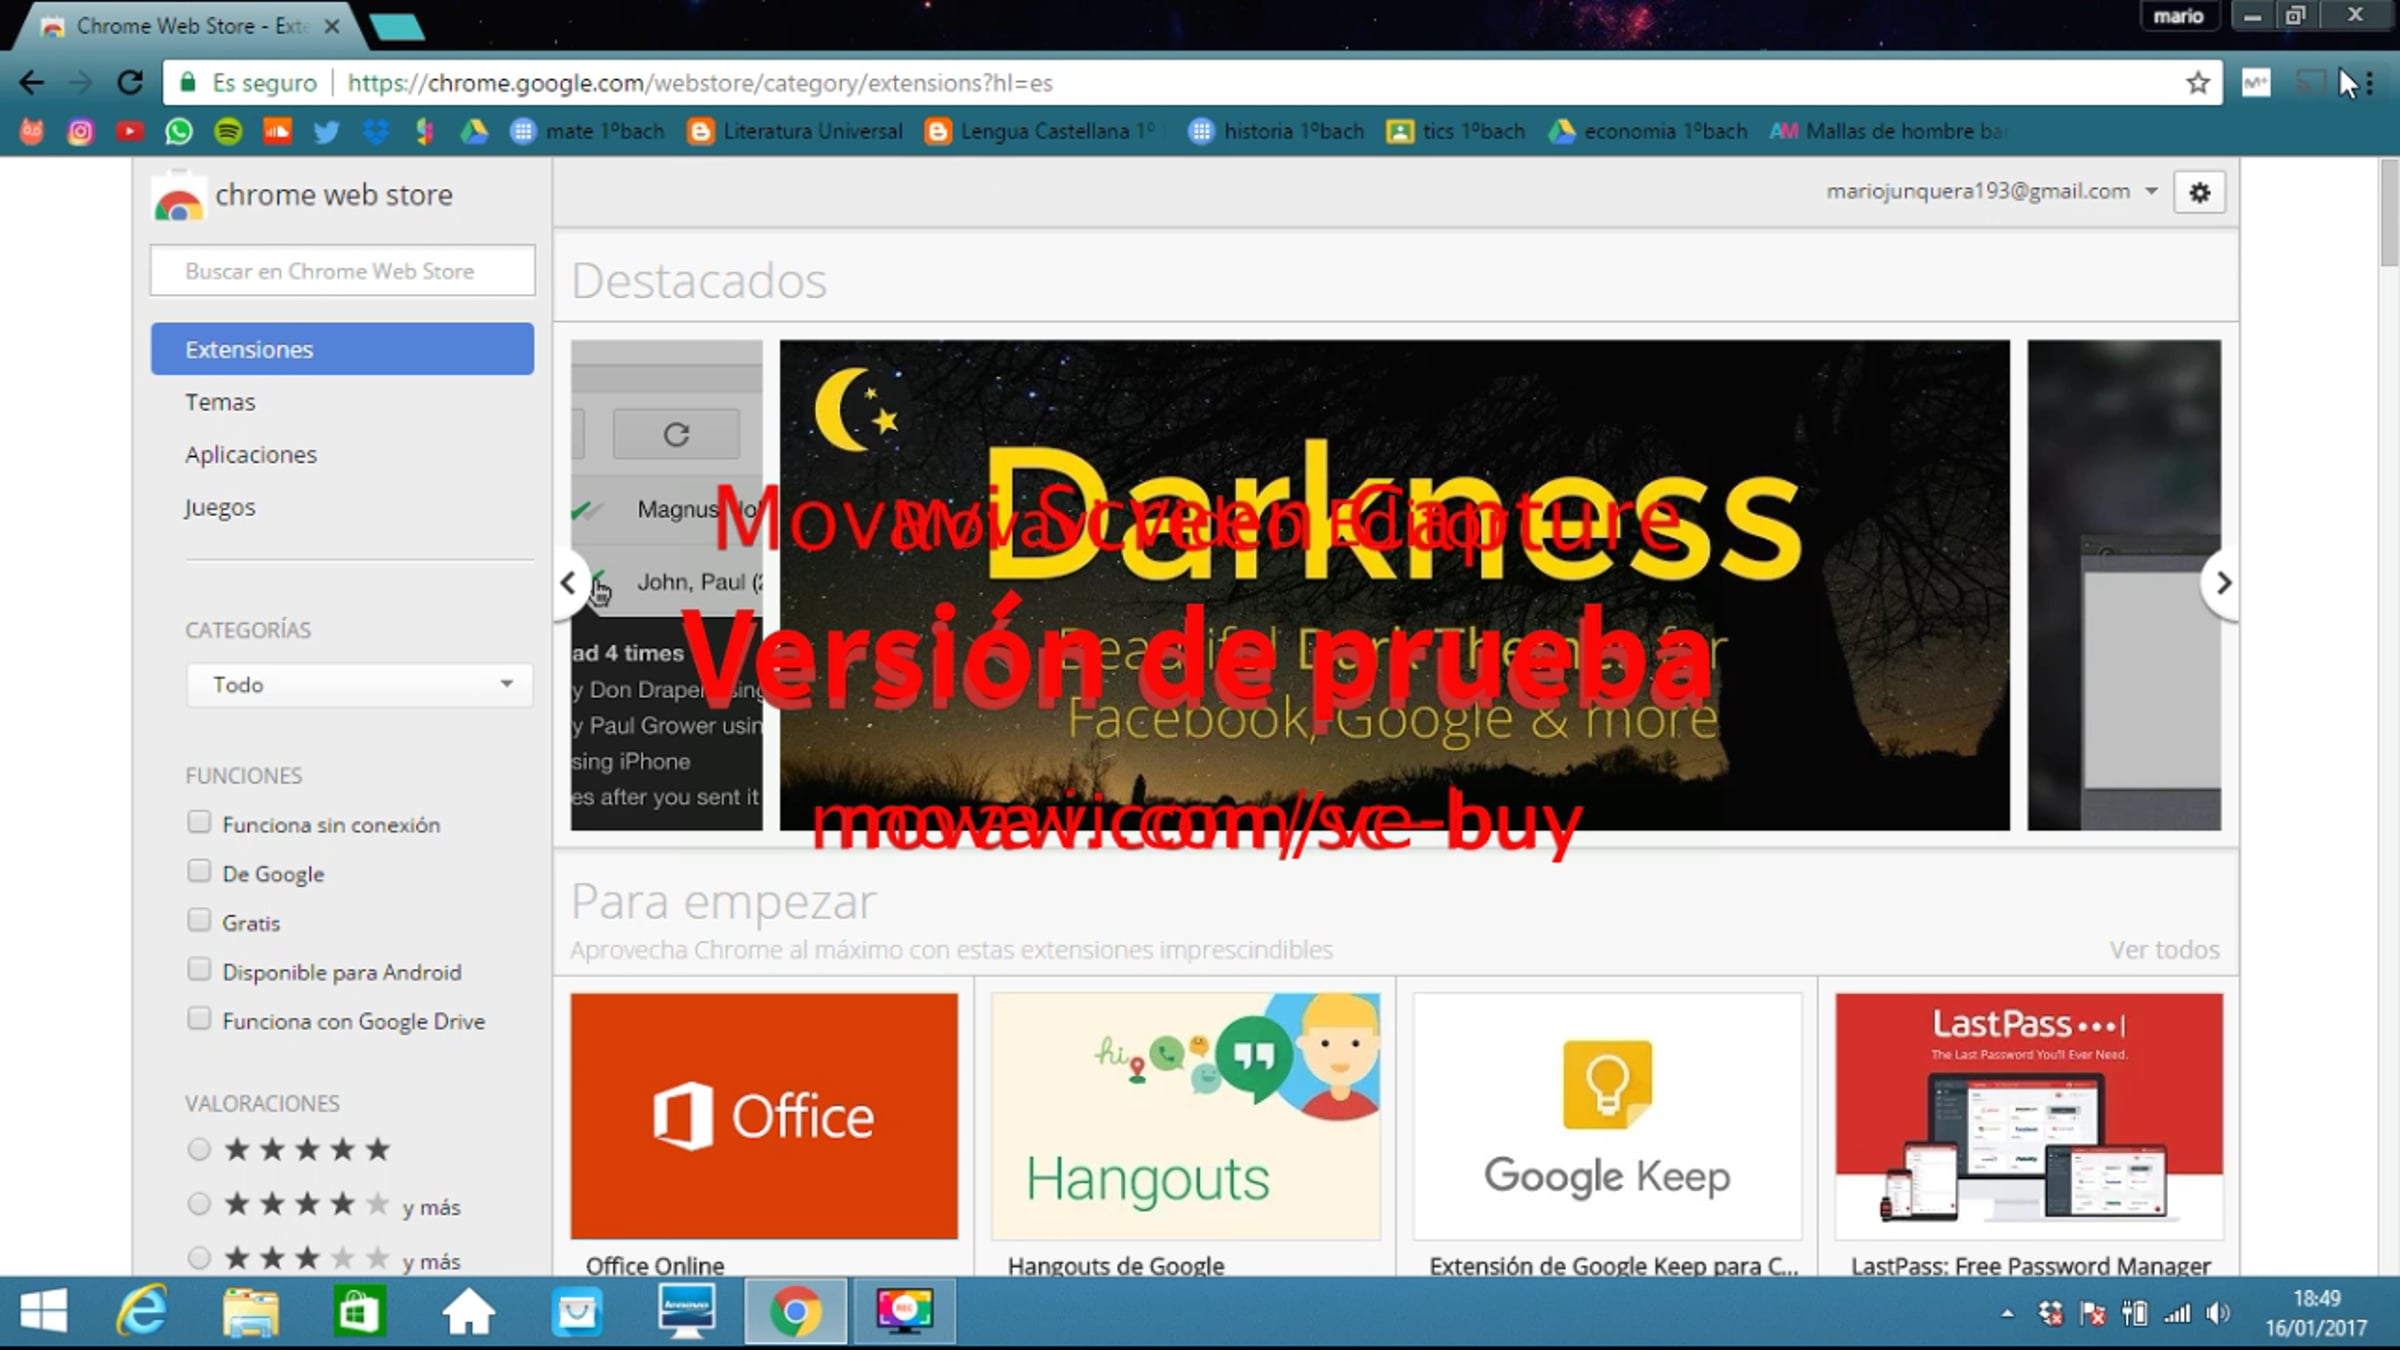
Task: Open the mariojunquera193@gmail.com account dropdown
Action: (1992, 191)
